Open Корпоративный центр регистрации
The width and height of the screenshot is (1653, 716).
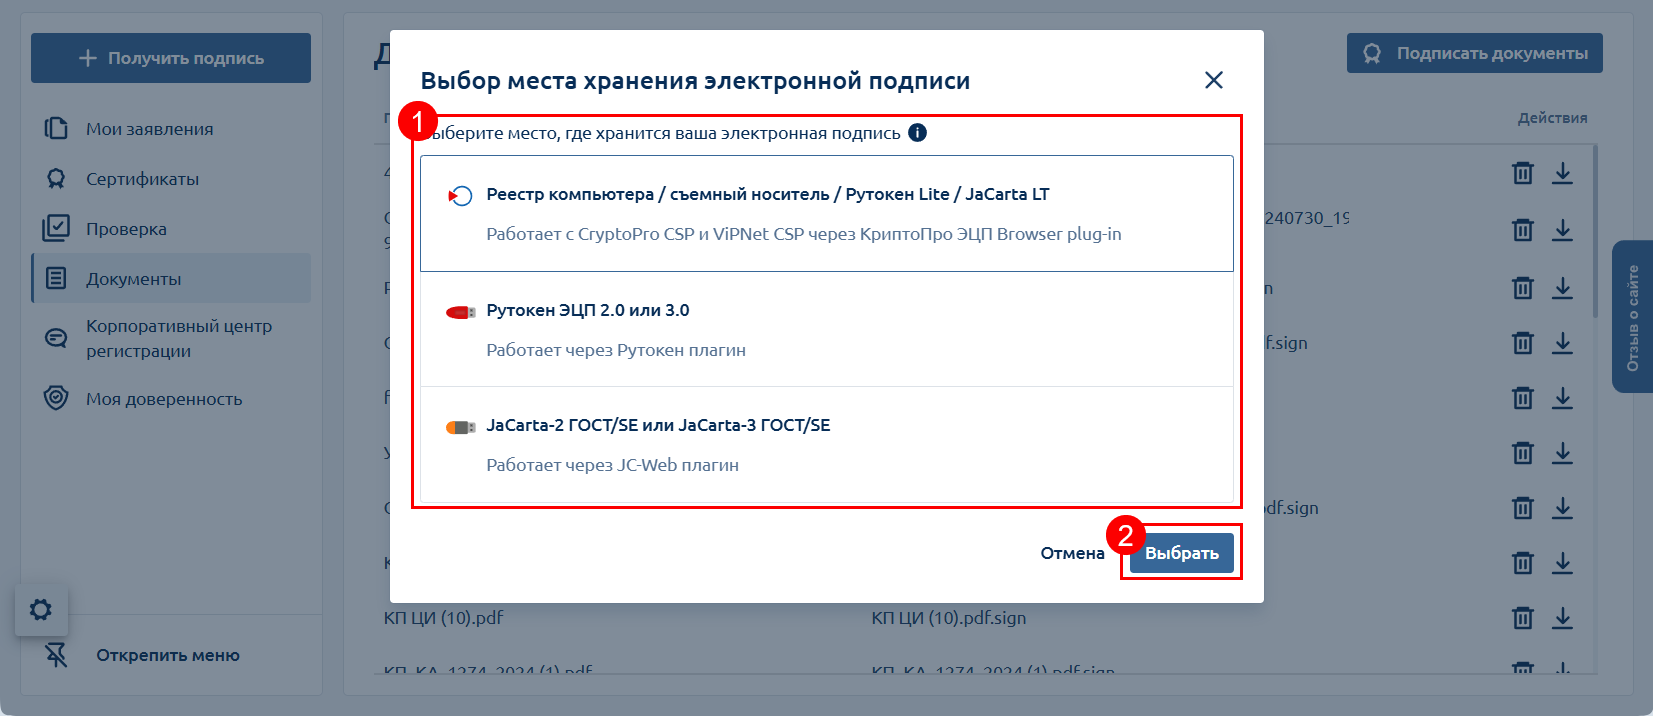[x=178, y=339]
